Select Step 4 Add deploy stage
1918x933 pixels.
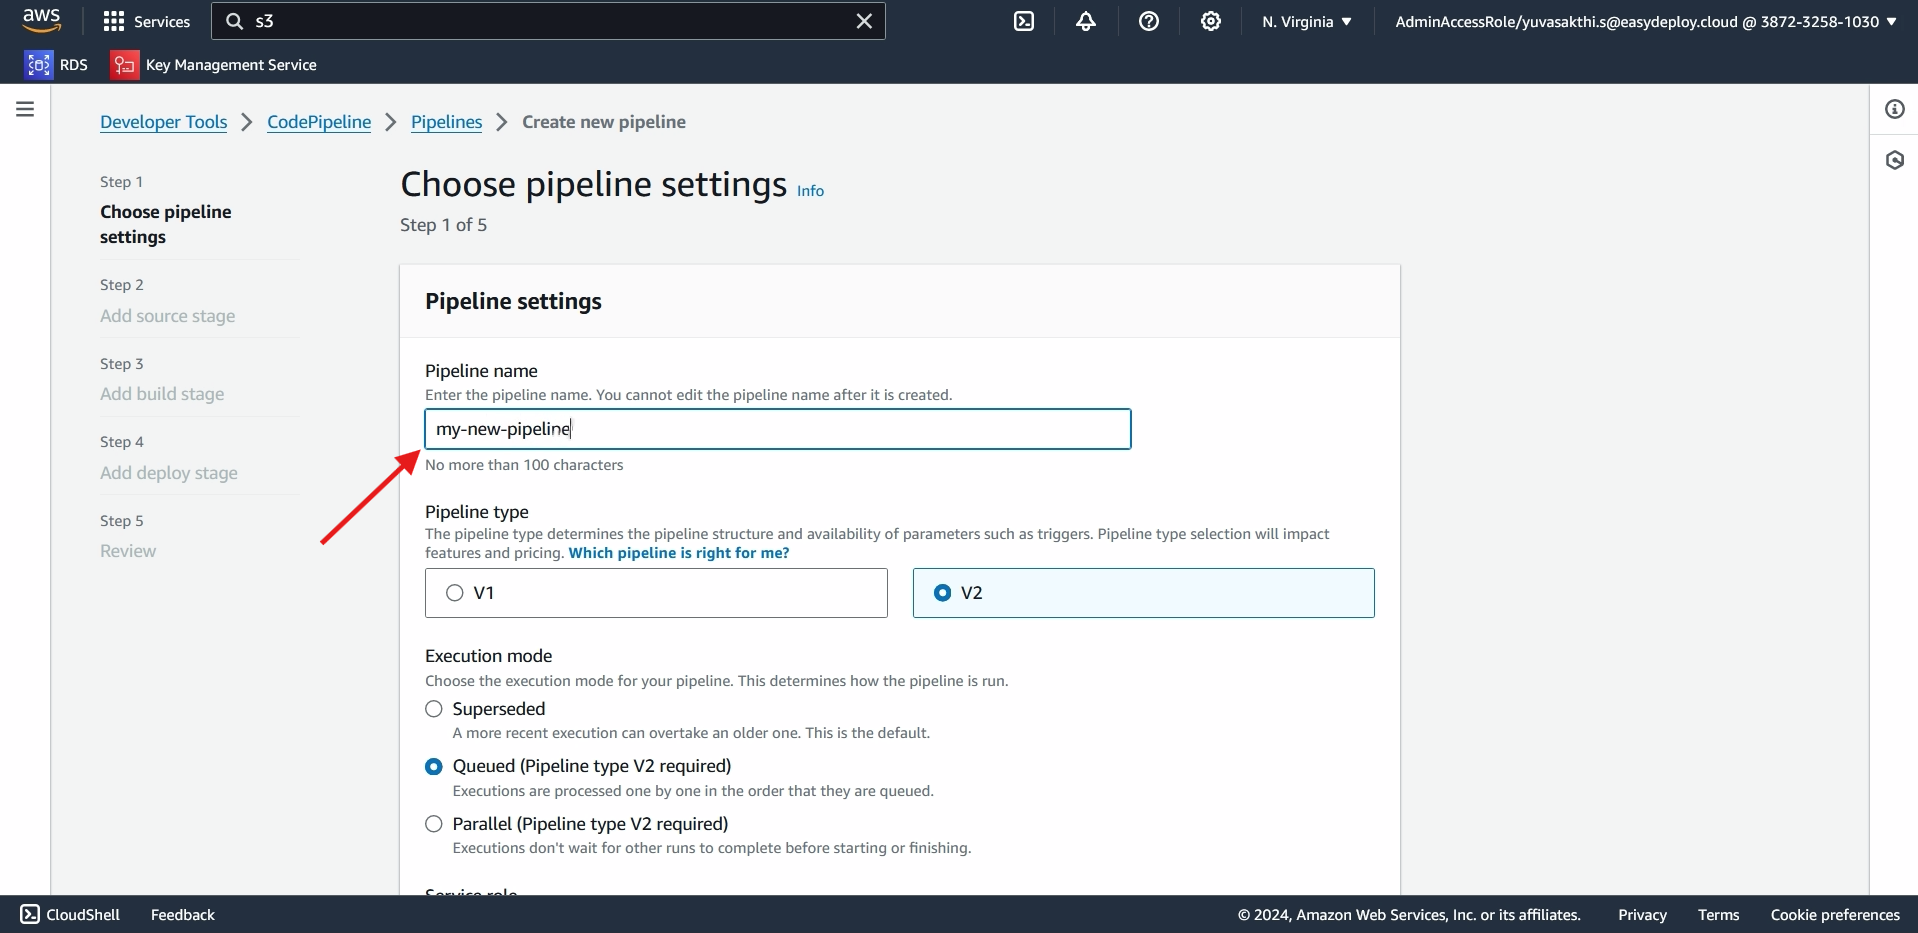(x=169, y=473)
